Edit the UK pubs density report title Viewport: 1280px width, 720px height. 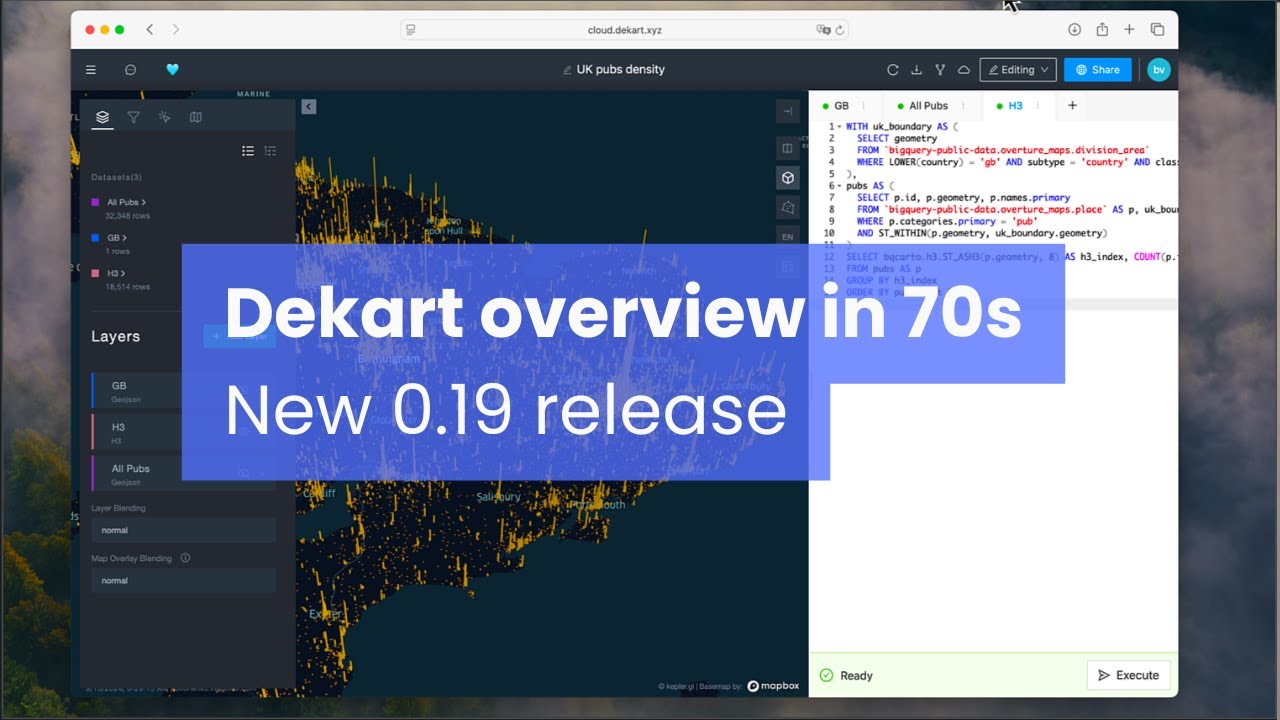coord(620,70)
